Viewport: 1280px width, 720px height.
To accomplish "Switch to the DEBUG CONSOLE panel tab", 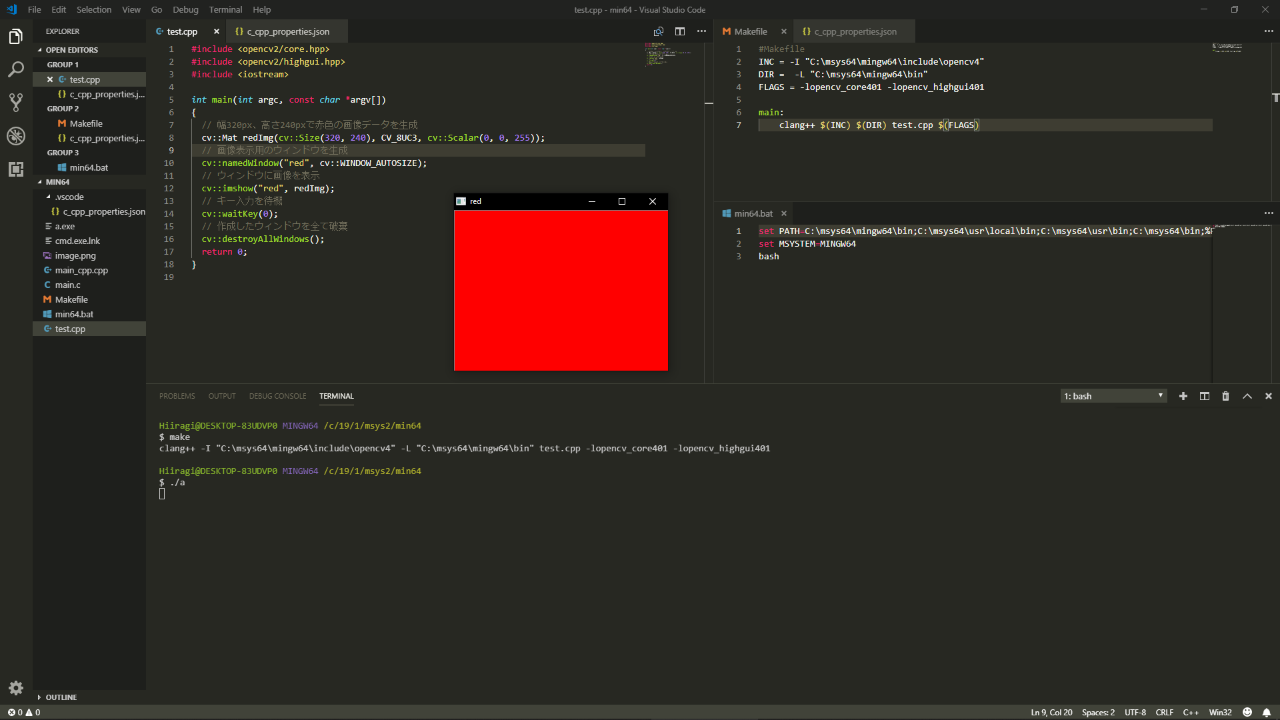I will click(x=278, y=396).
